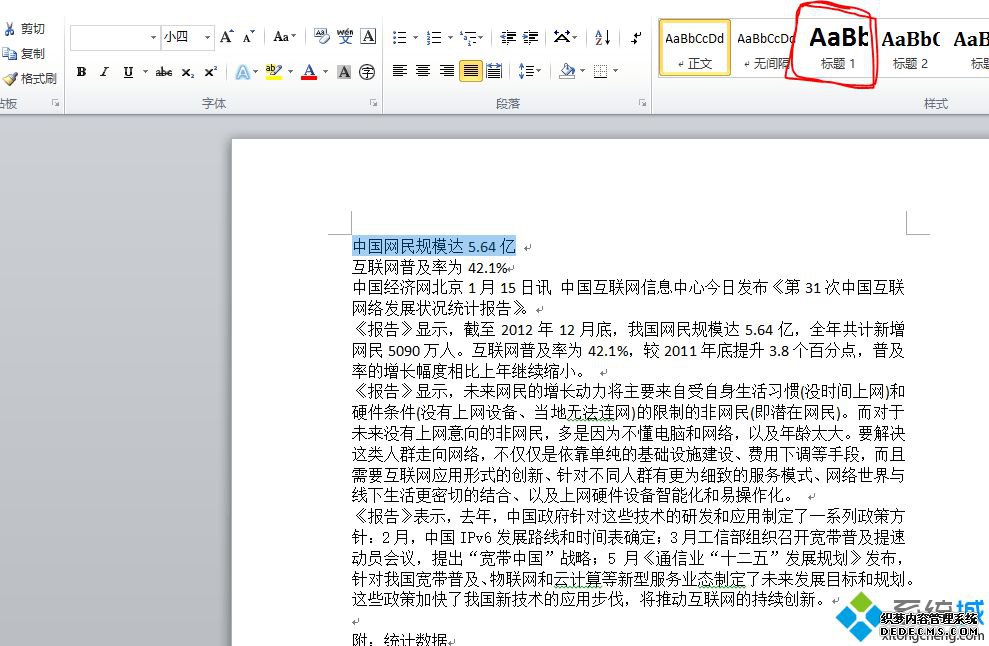This screenshot has height=646, width=989.
Task: Apply character border icon
Action: (x=368, y=37)
